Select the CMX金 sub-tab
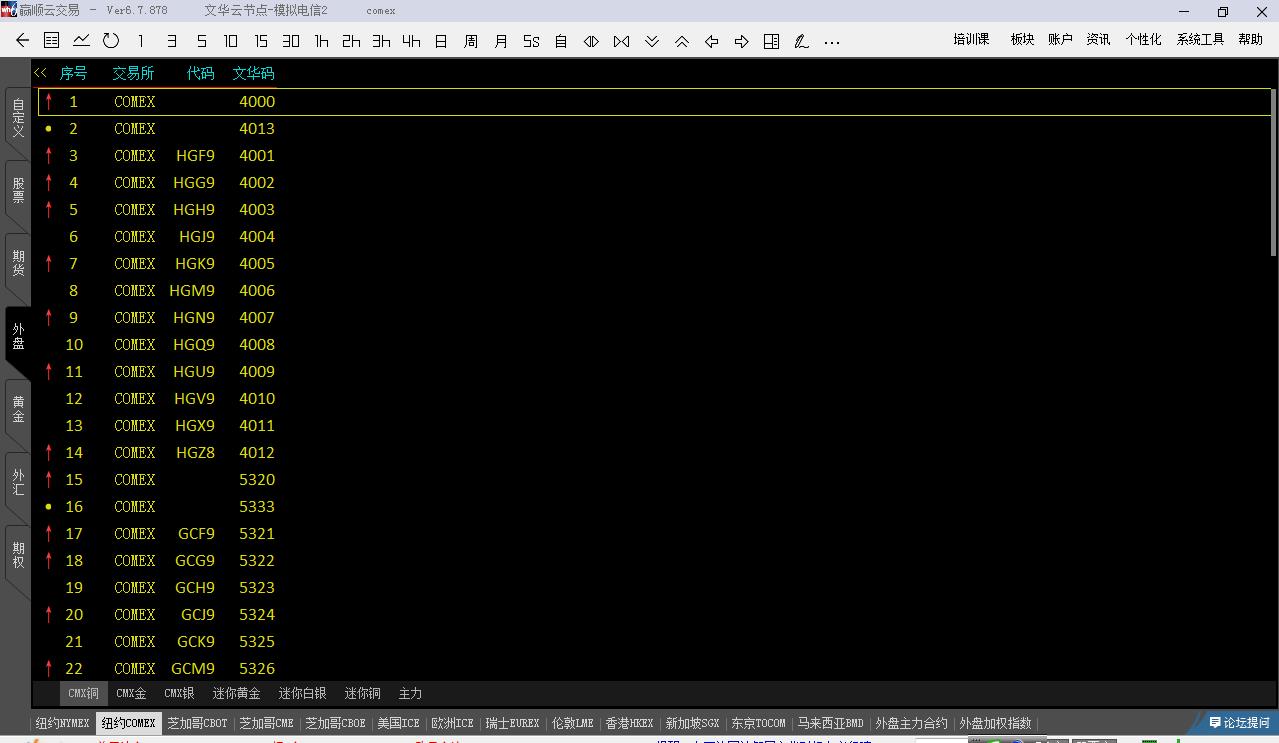 (131, 693)
